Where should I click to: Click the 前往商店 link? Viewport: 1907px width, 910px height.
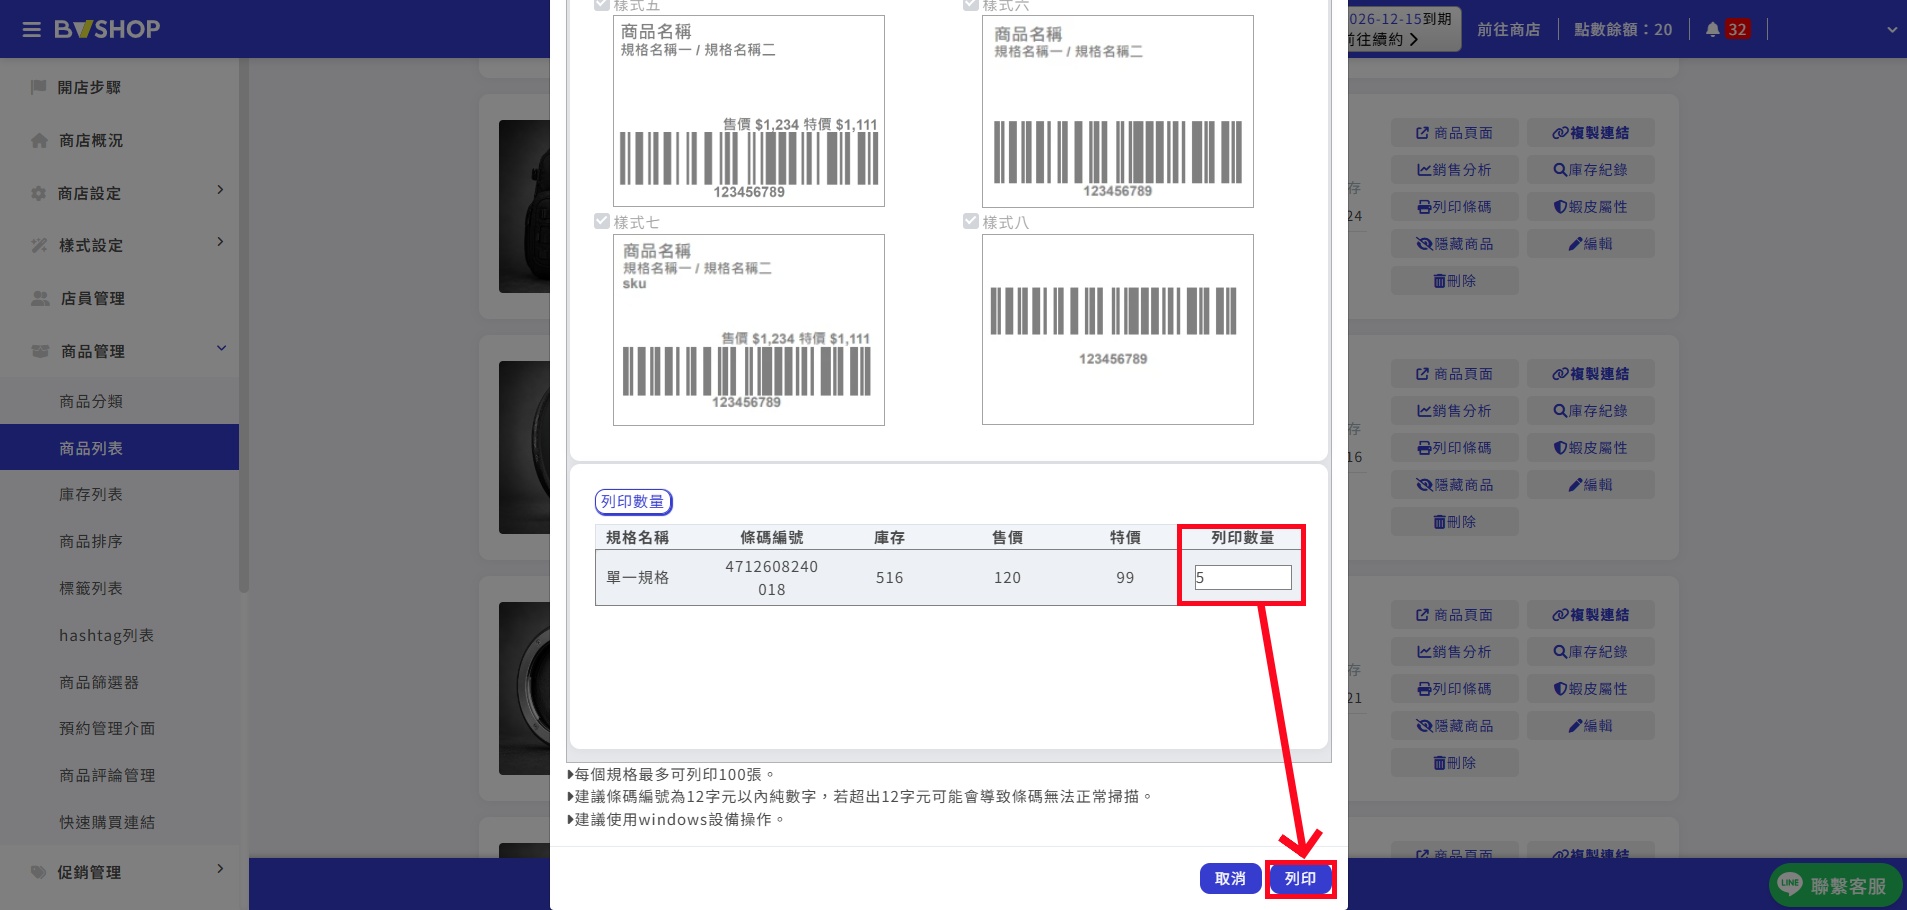[1508, 30]
